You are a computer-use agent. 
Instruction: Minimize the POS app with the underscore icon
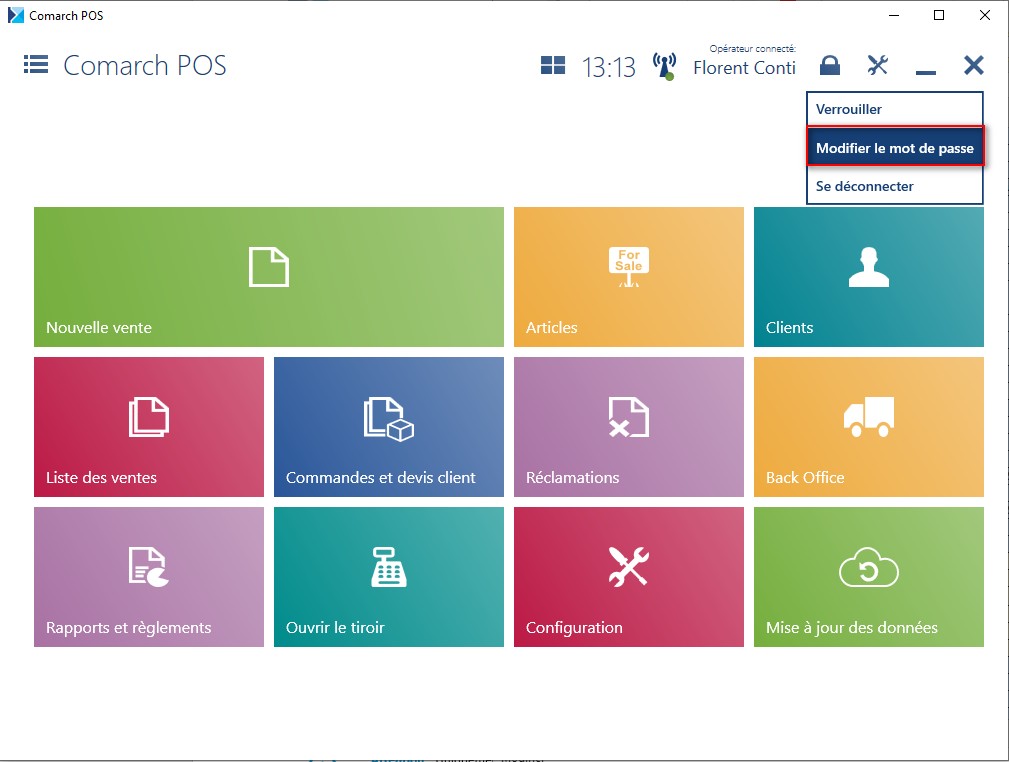[925, 72]
